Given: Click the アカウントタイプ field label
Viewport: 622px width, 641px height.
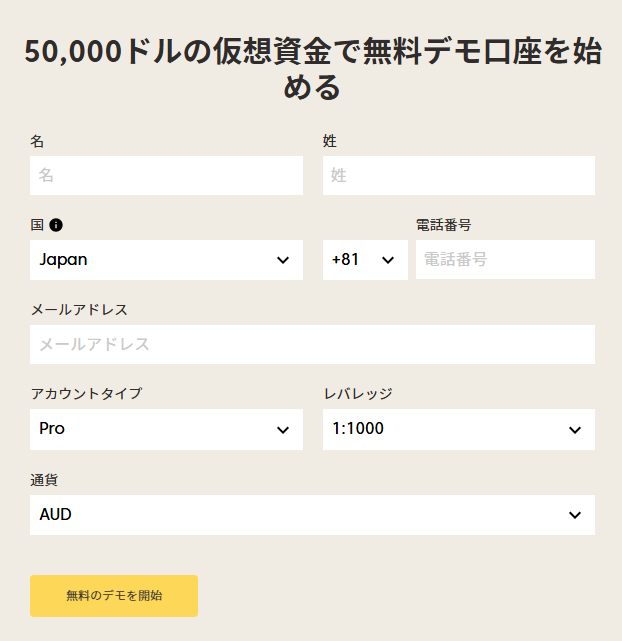Looking at the screenshot, I should [x=86, y=394].
